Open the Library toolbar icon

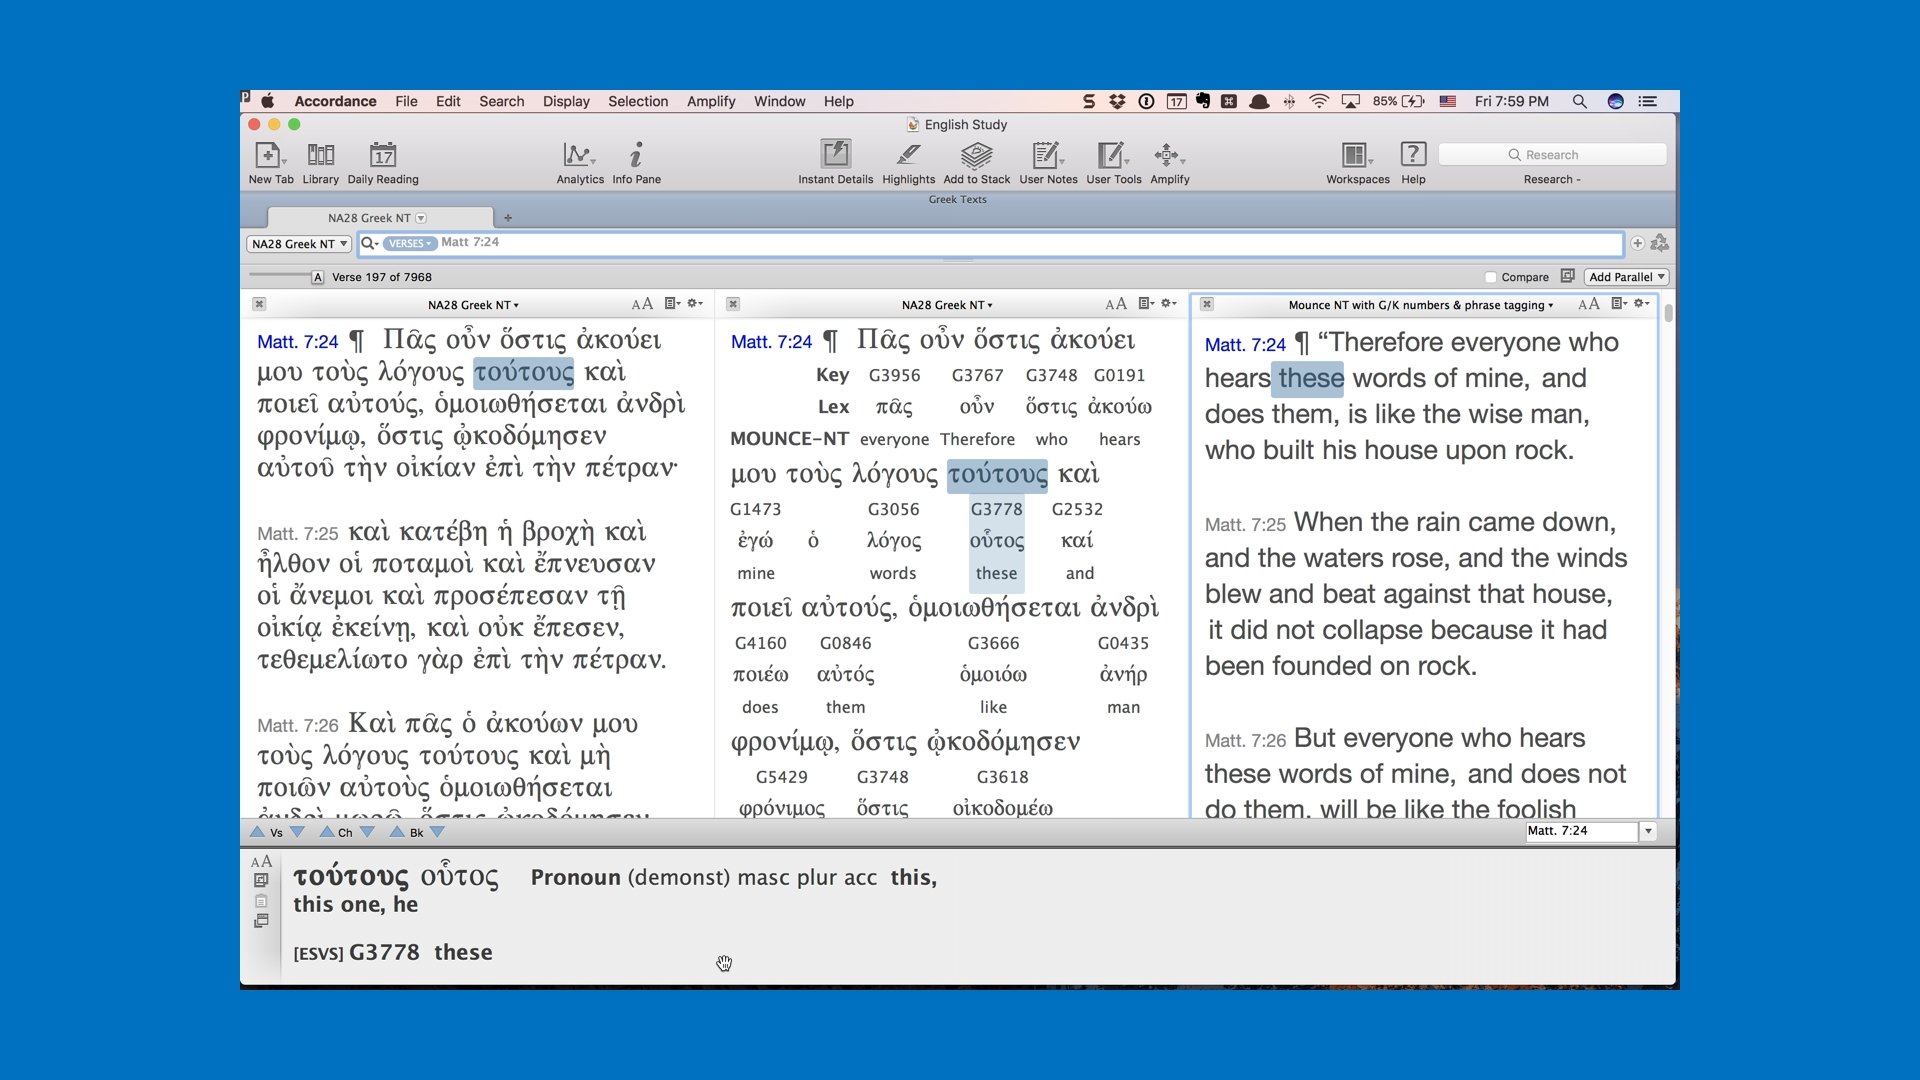[320, 155]
